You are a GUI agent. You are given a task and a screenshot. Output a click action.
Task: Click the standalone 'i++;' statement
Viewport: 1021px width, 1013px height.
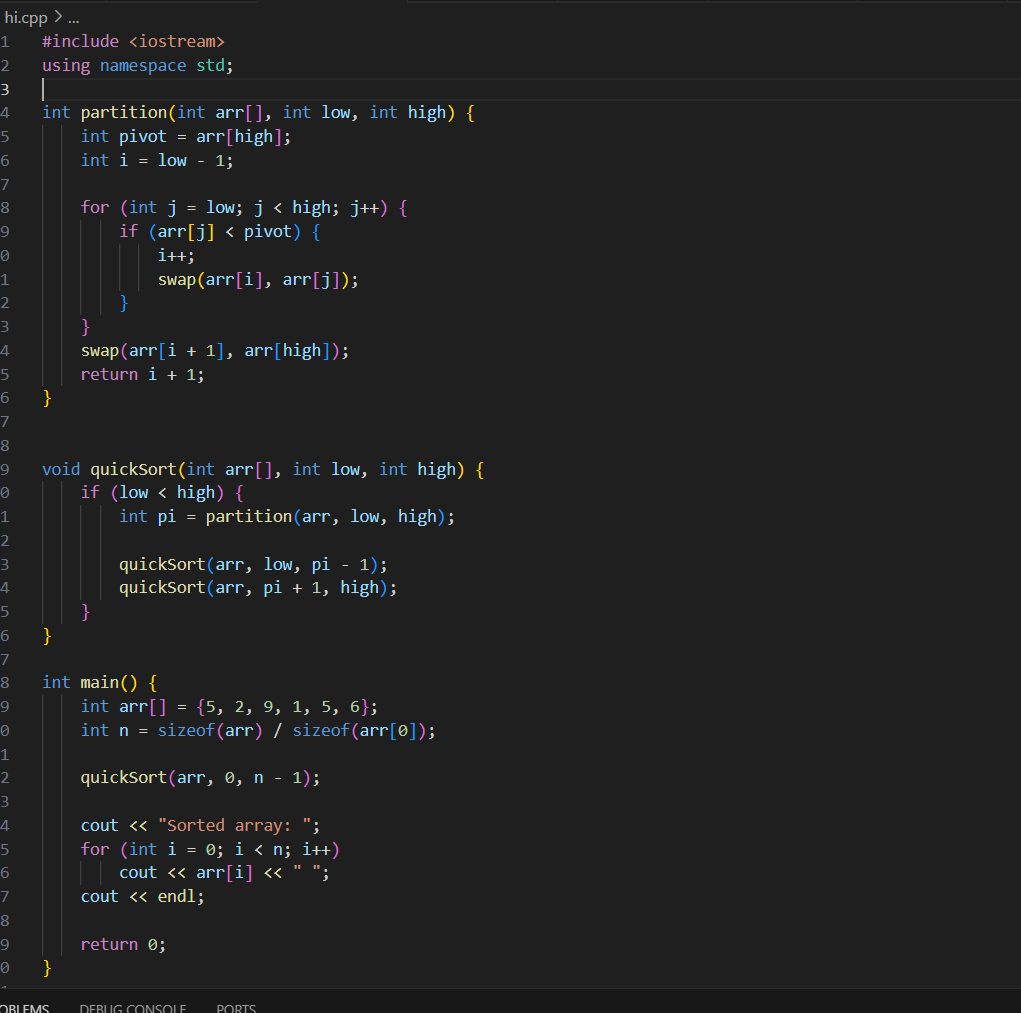[176, 256]
